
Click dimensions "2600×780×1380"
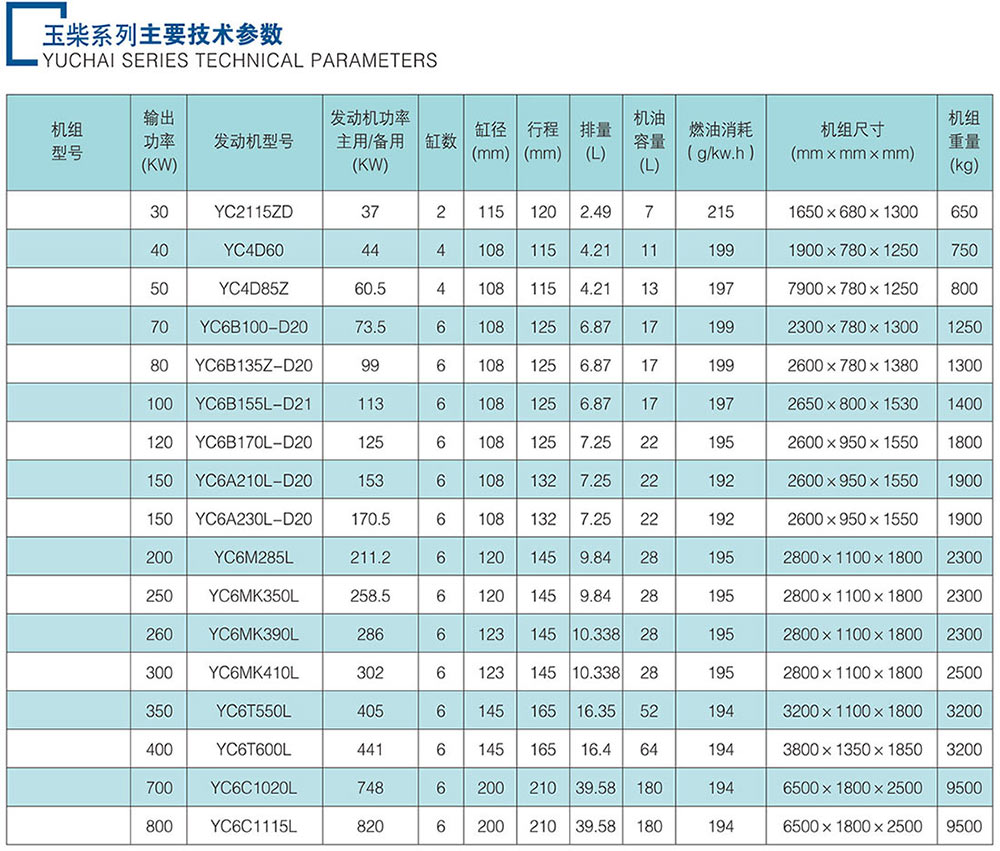pyautogui.click(x=853, y=366)
